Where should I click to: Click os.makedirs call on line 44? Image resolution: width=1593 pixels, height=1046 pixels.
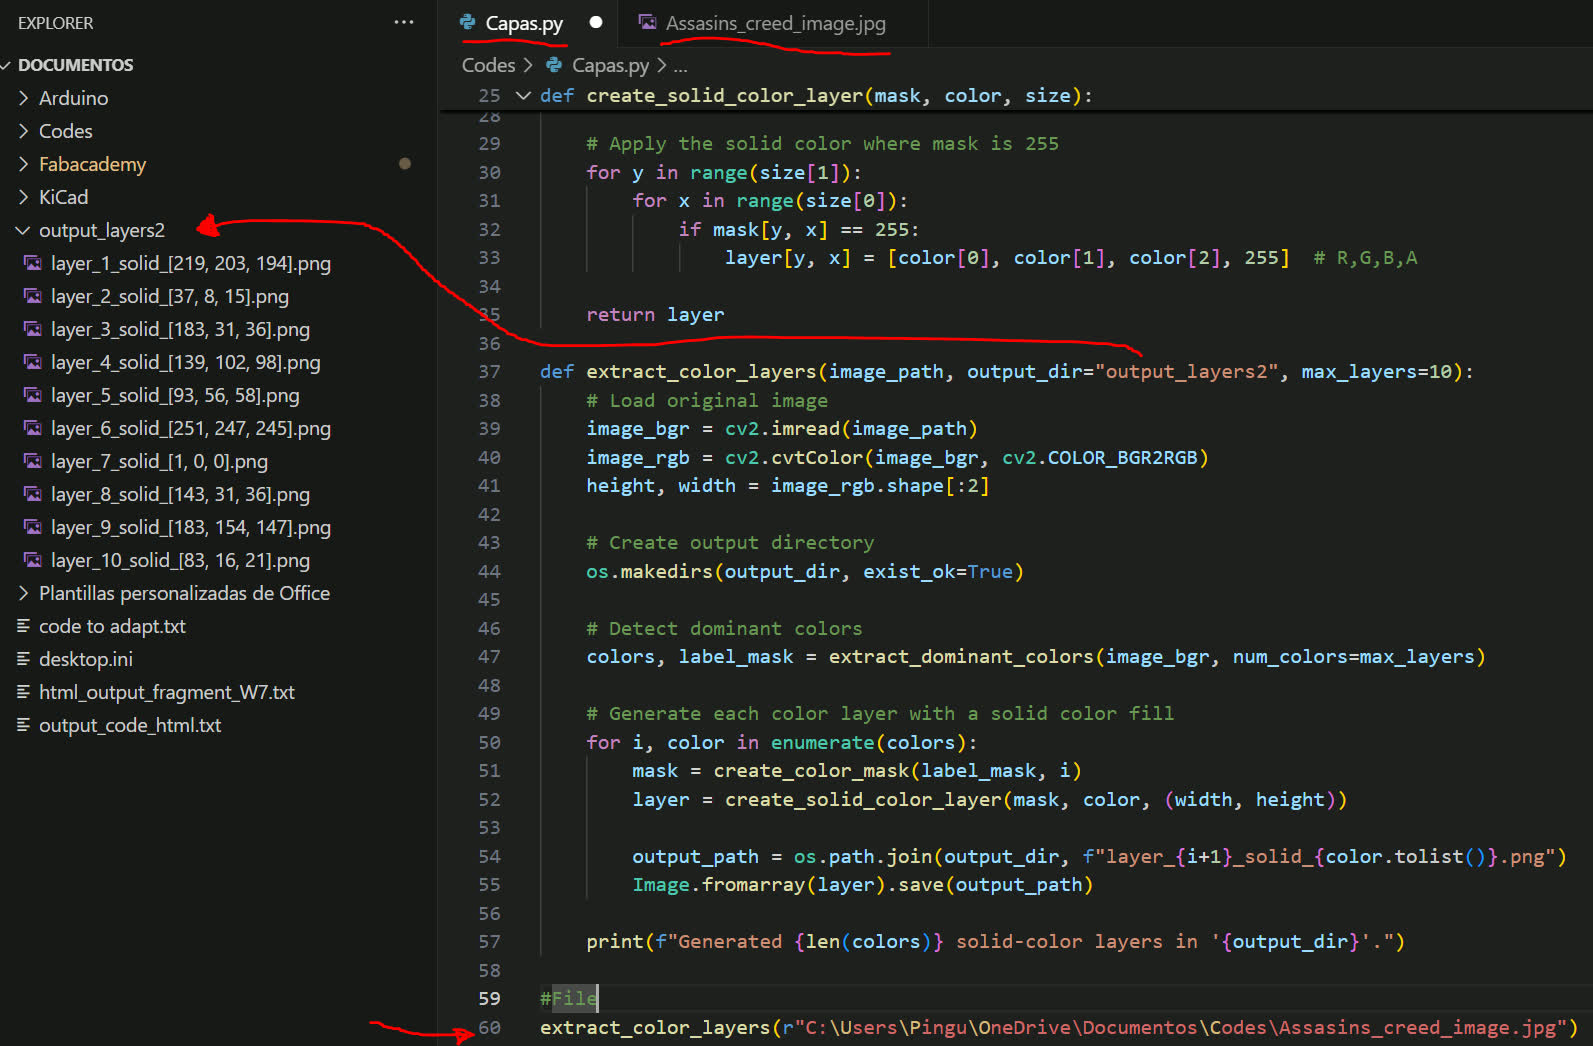coord(805,571)
